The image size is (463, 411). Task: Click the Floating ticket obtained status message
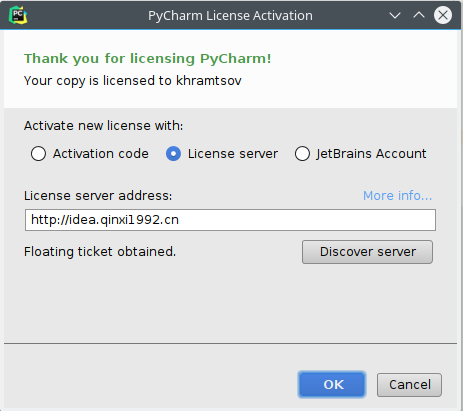point(100,252)
